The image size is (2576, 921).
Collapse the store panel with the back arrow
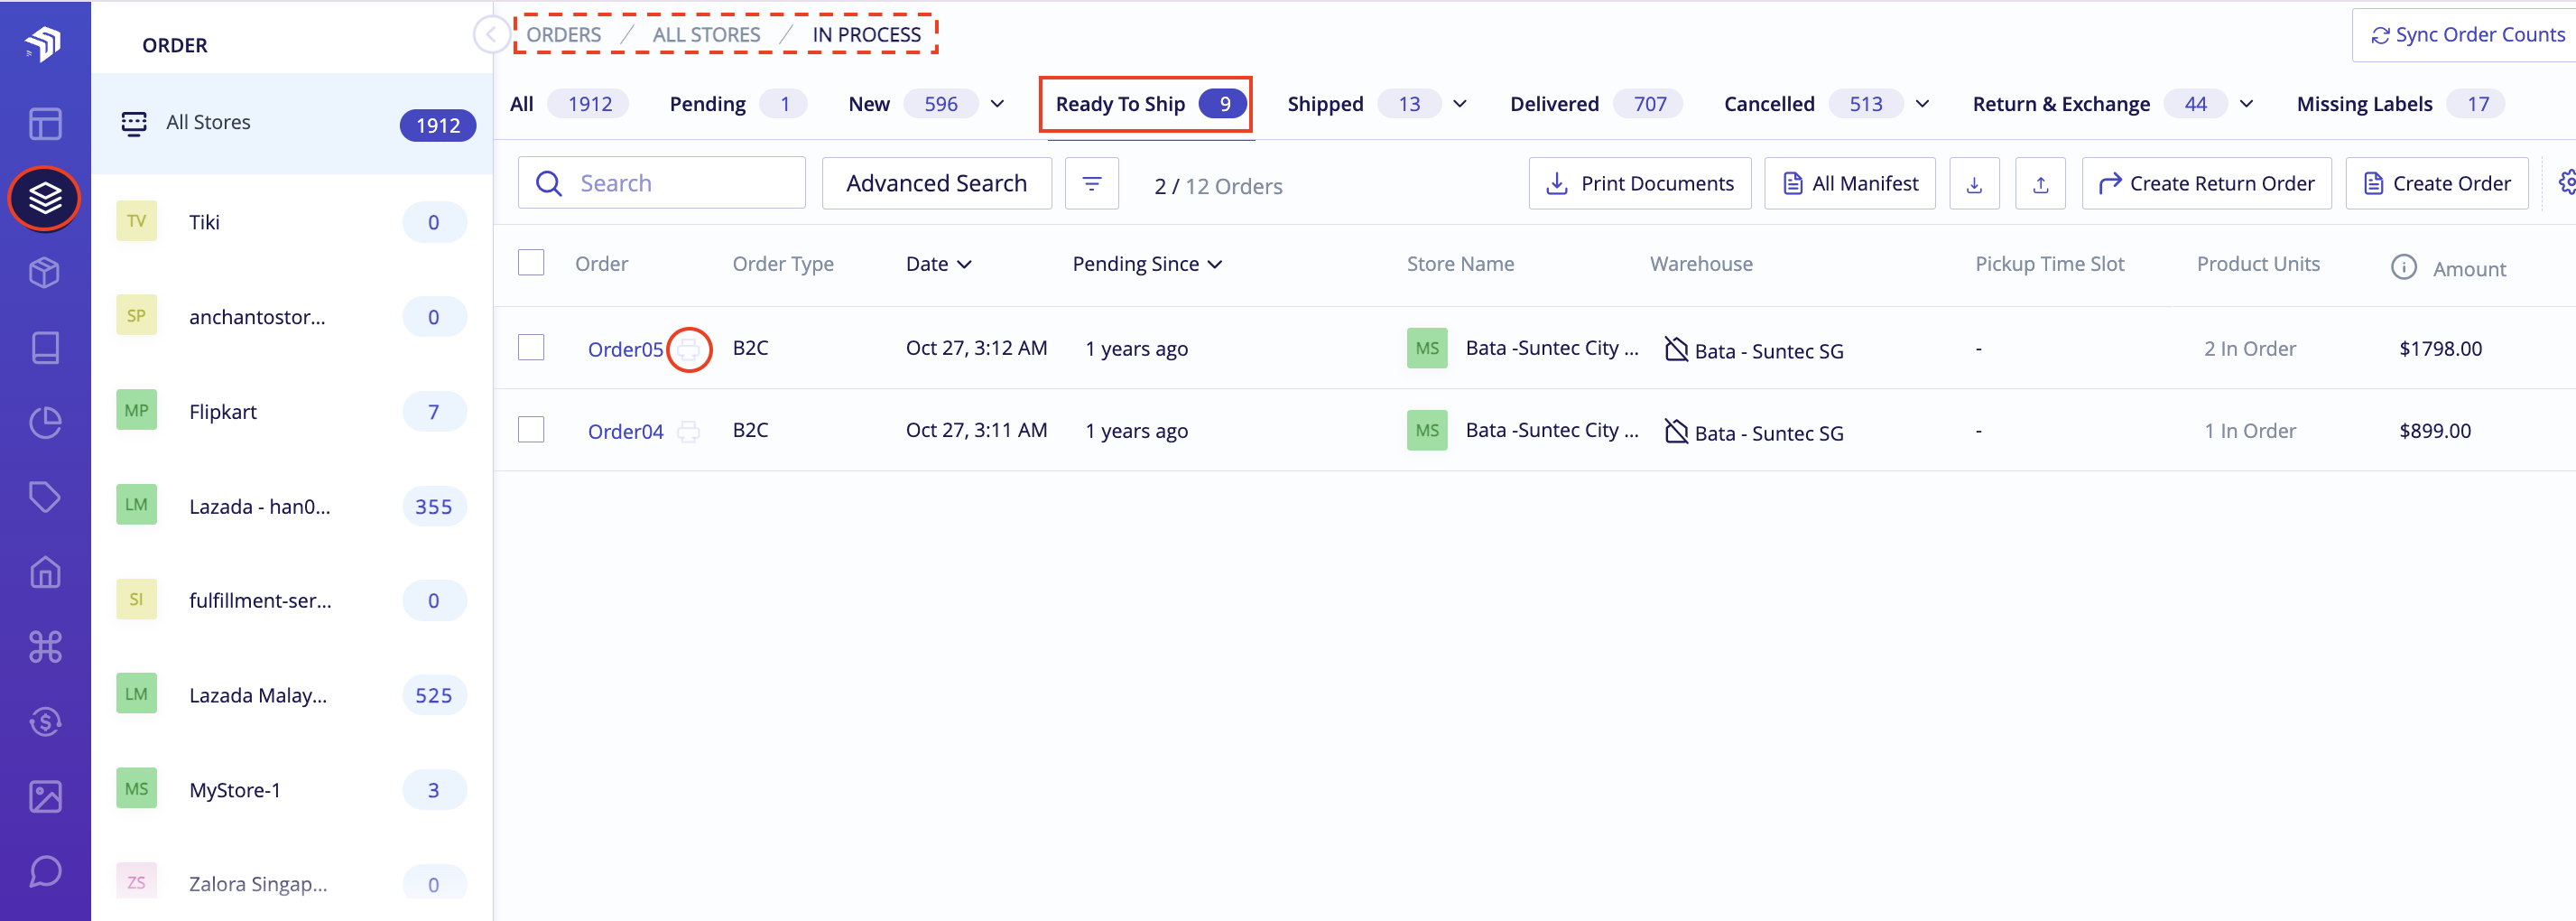click(491, 35)
